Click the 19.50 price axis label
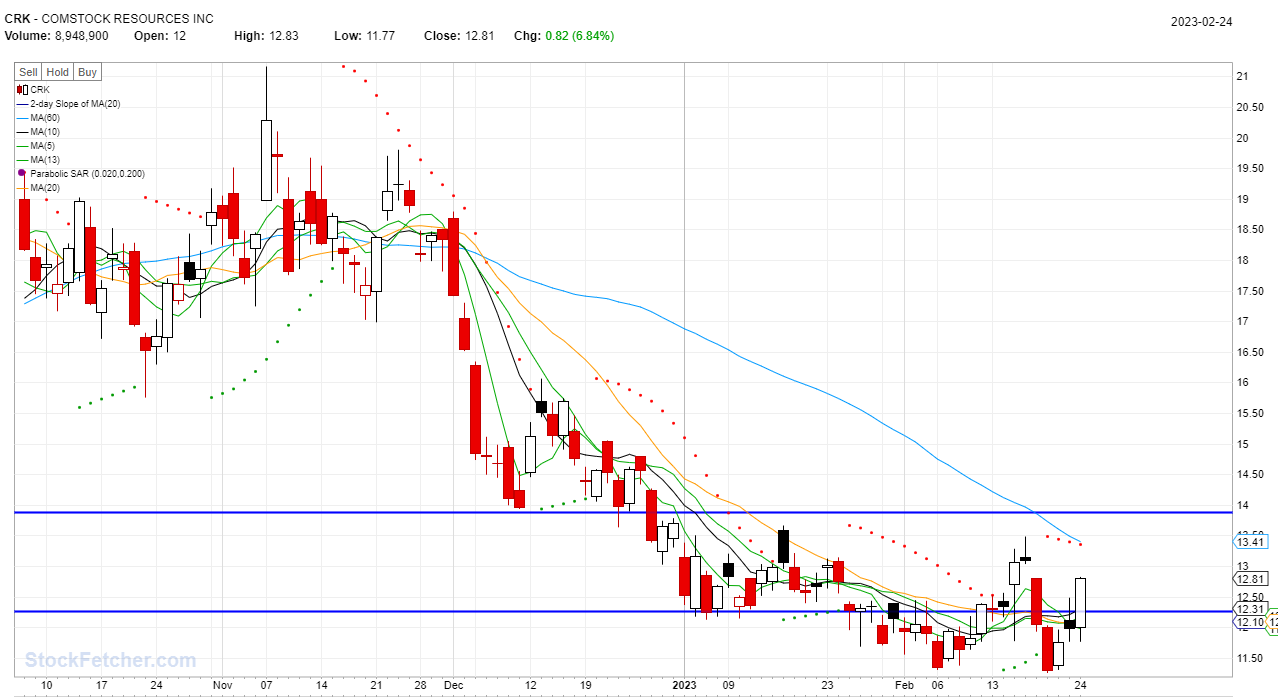1278x697 pixels. pyautogui.click(x=1248, y=169)
